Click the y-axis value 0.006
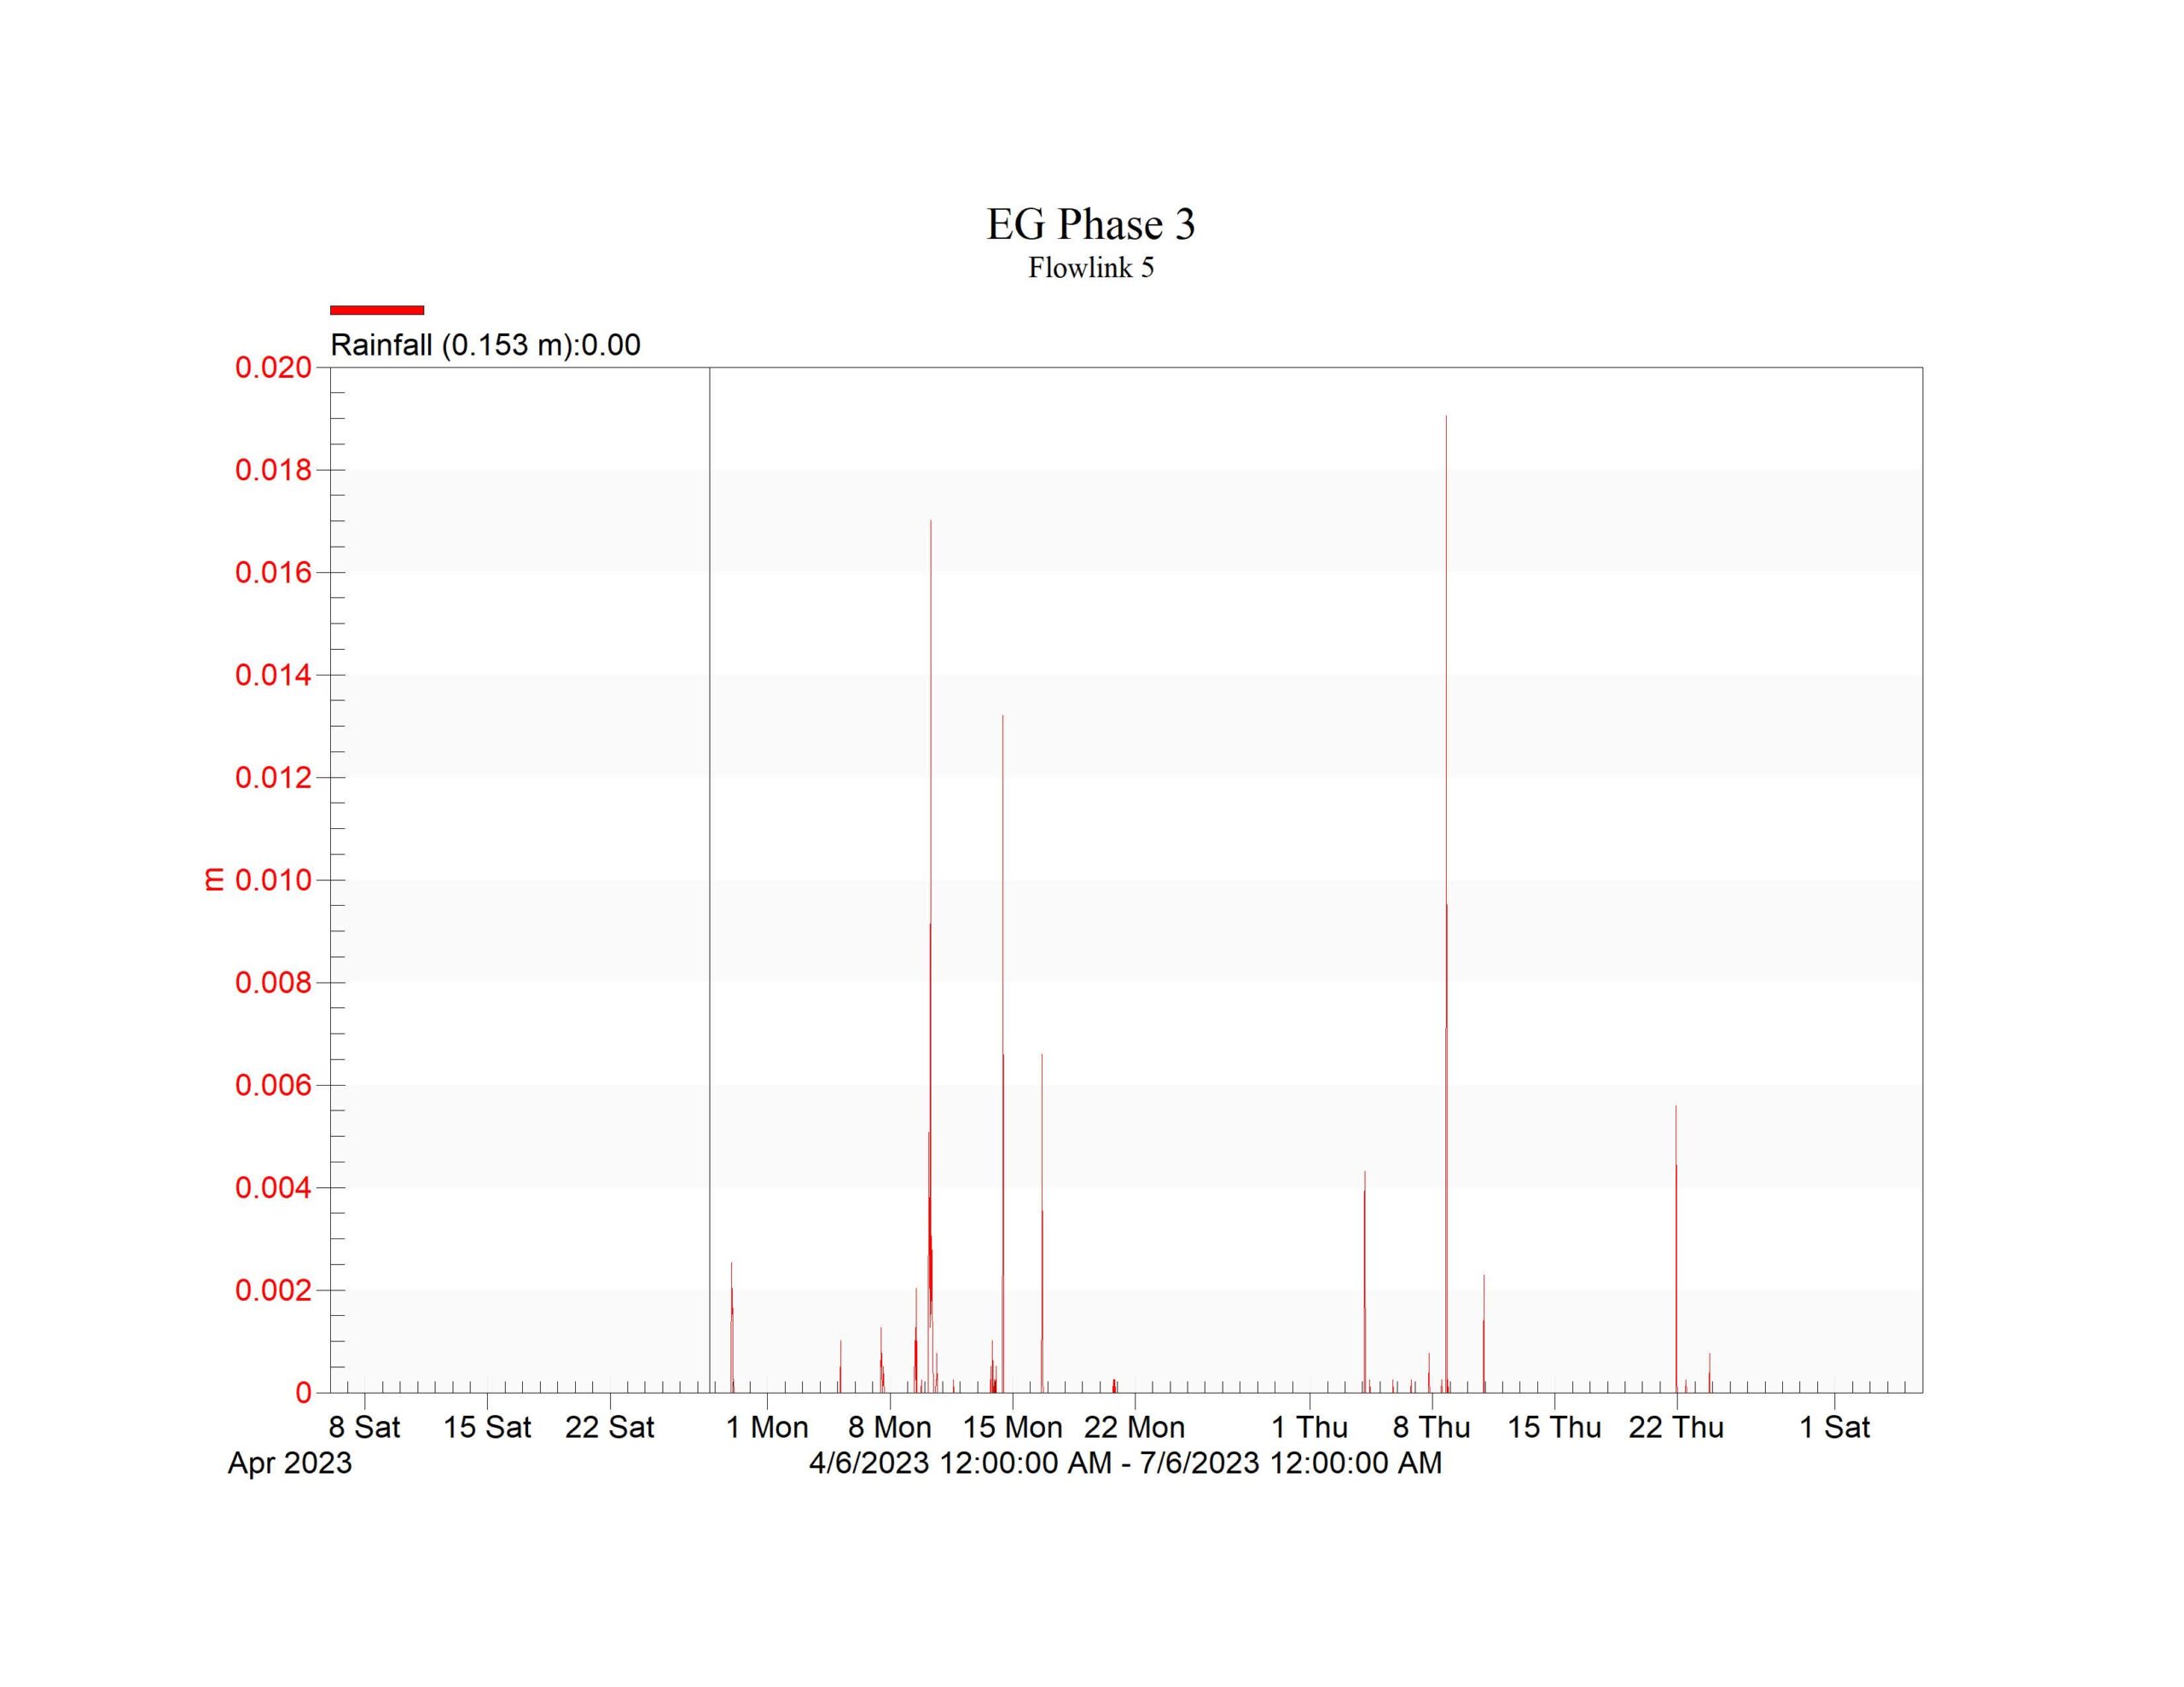 (273, 1085)
